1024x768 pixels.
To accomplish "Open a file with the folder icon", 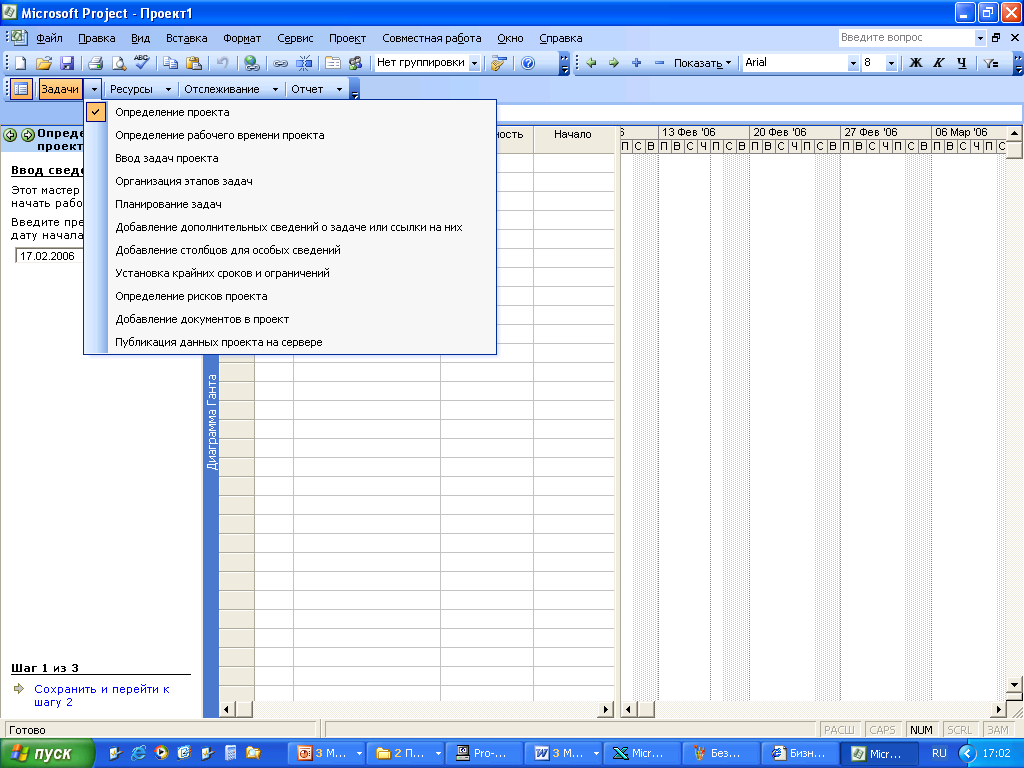I will (x=44, y=63).
